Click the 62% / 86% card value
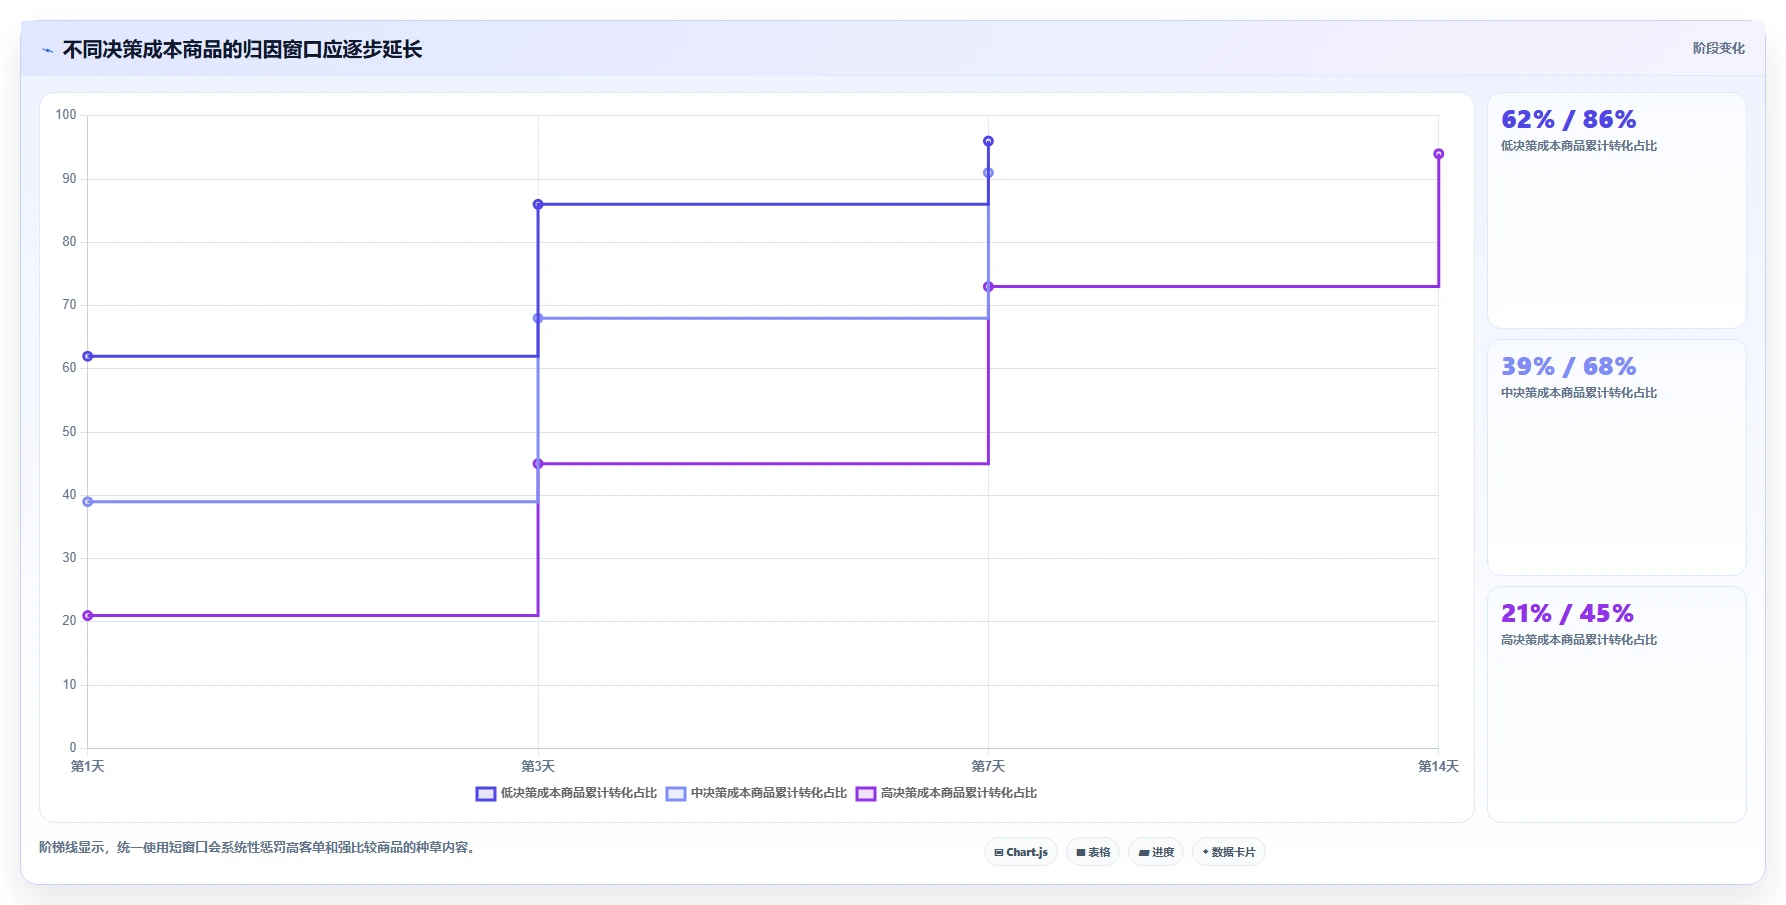 1568,120
